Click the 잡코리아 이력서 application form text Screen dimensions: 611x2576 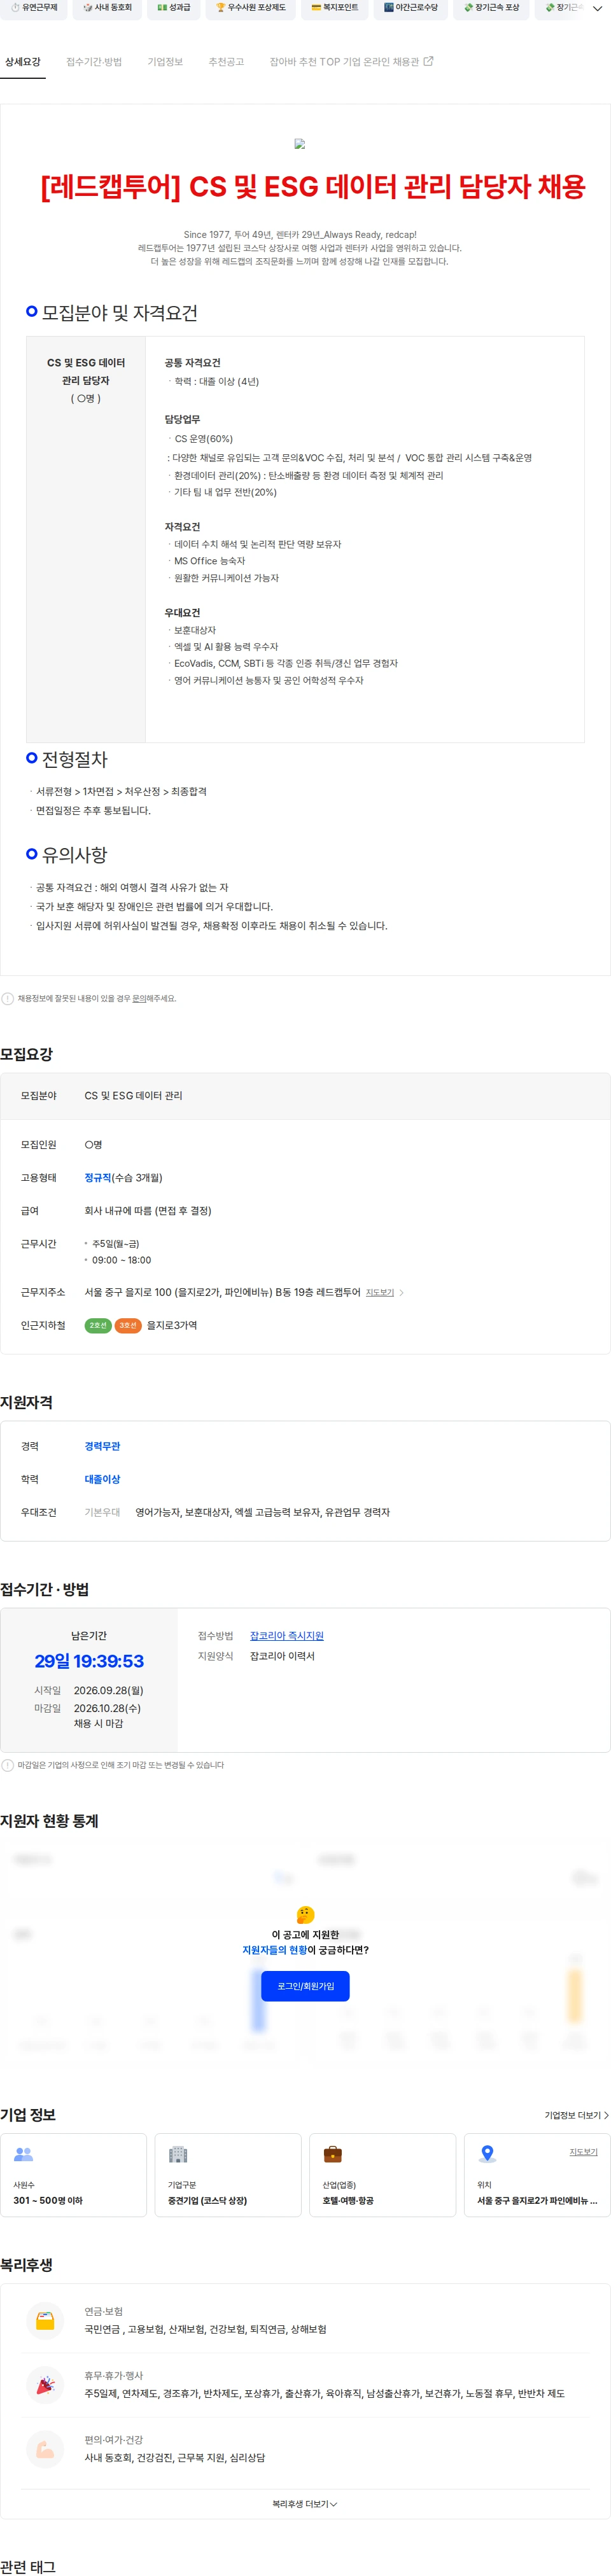(282, 1656)
